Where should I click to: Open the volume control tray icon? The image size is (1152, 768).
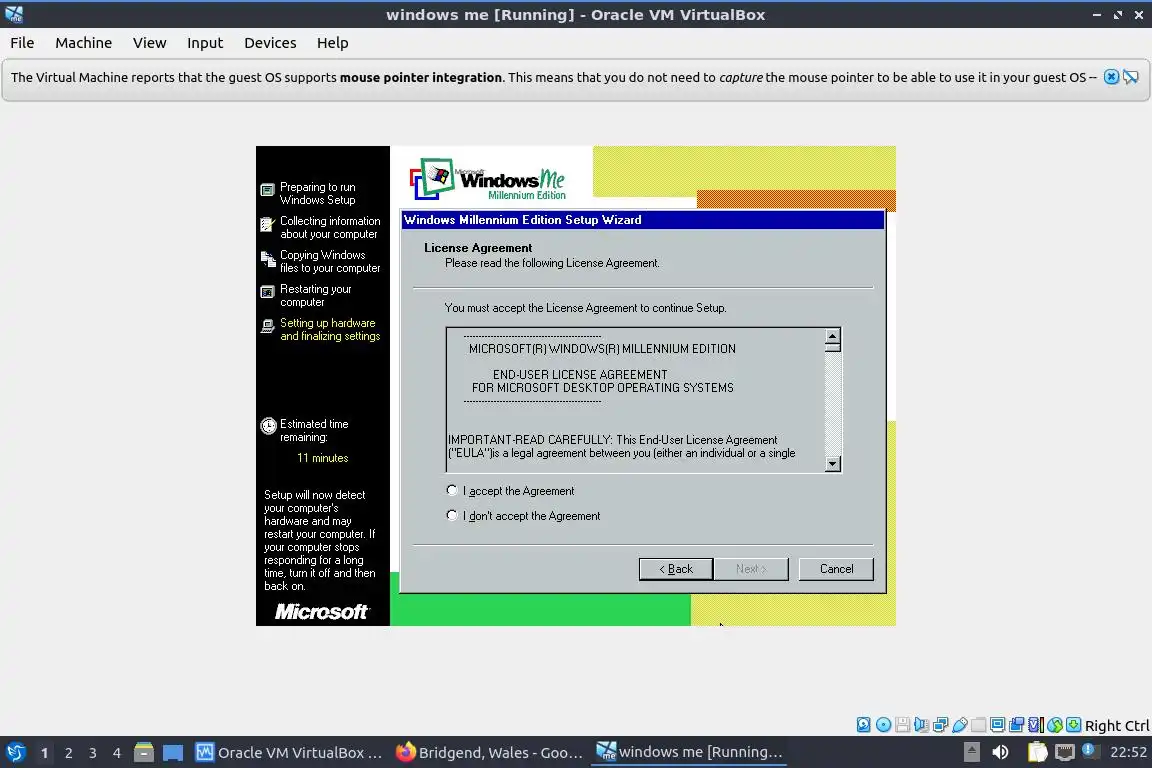point(1000,752)
